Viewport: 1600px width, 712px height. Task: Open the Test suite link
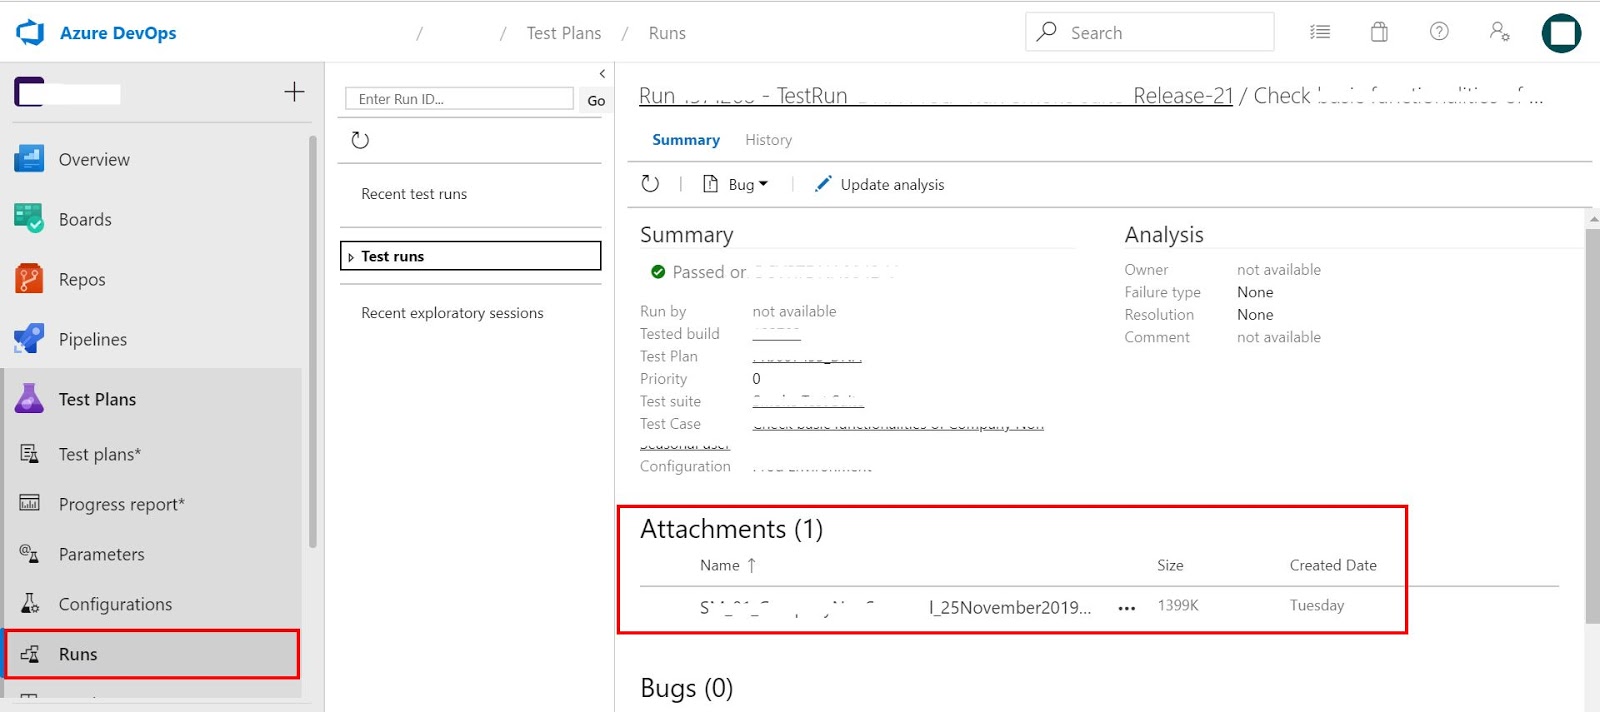point(808,401)
